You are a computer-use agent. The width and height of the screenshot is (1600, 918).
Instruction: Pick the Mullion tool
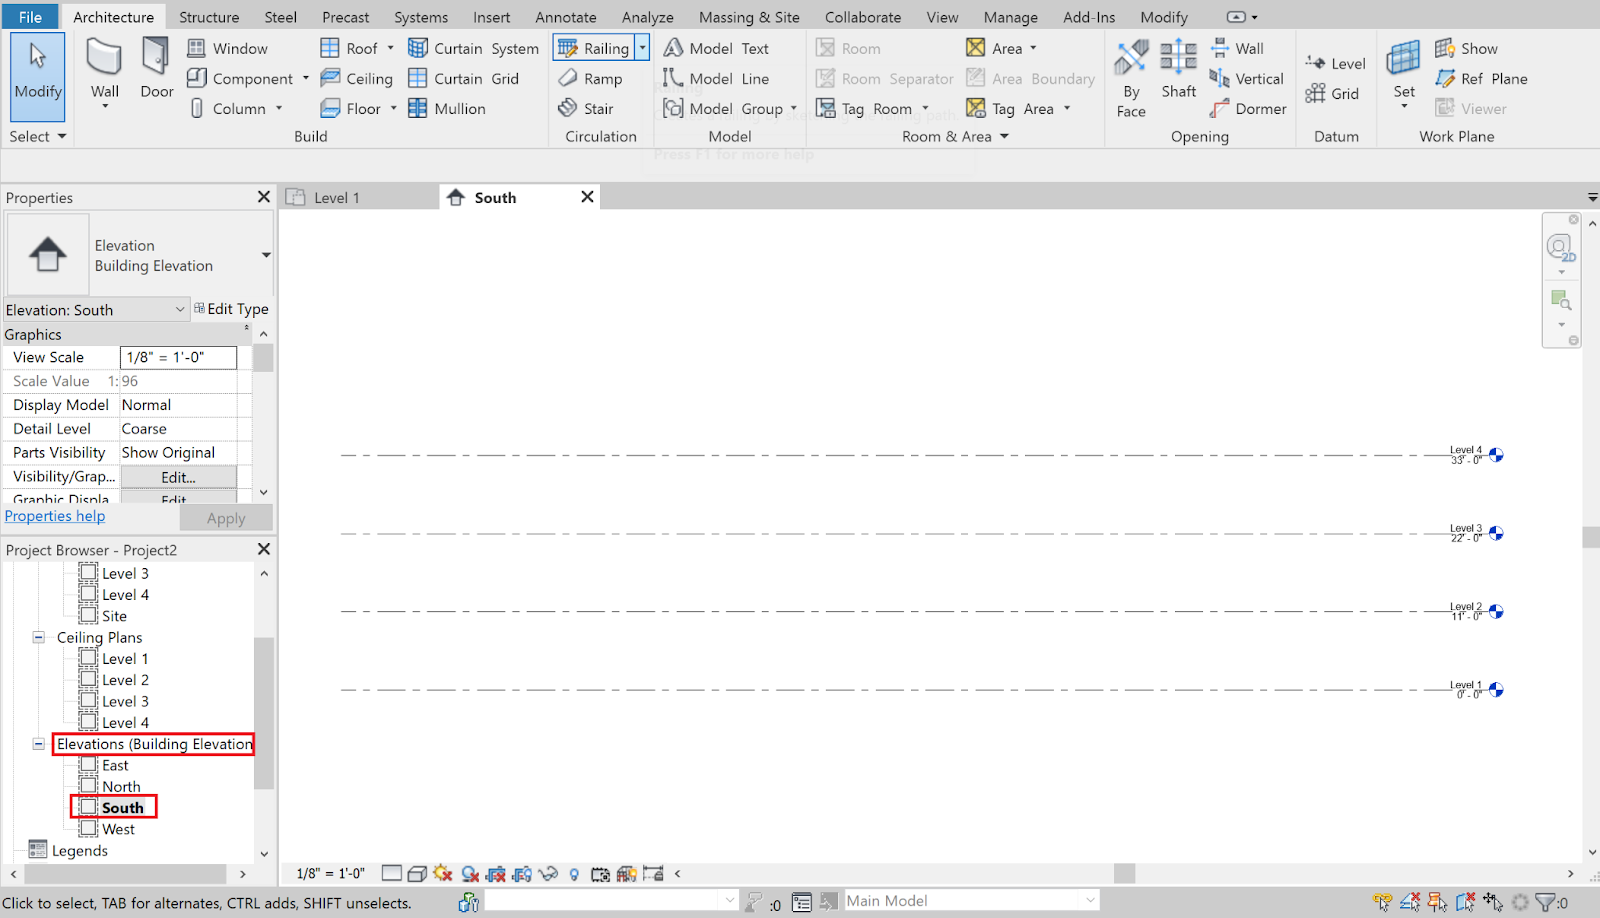click(446, 108)
